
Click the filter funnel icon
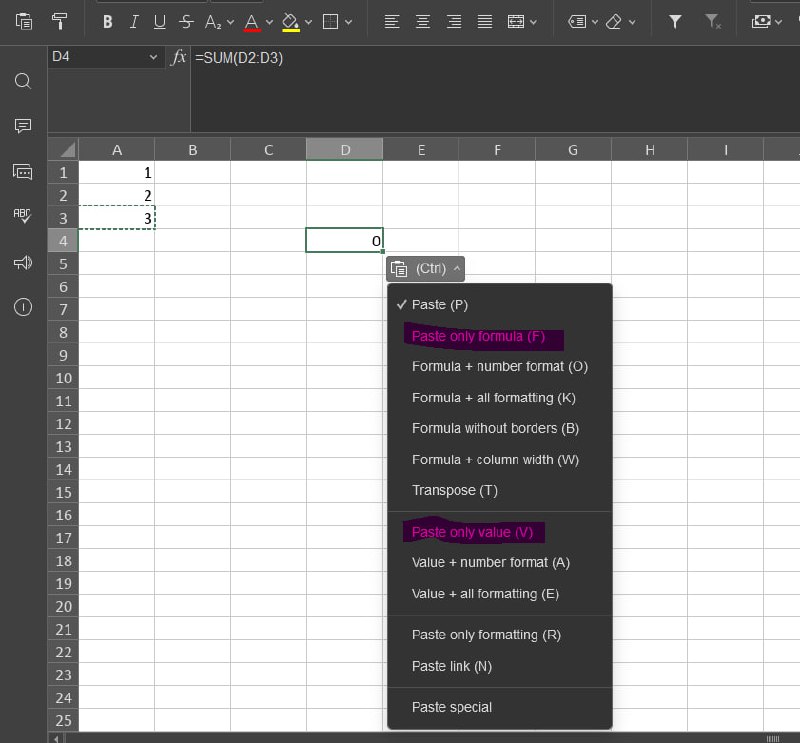click(675, 22)
